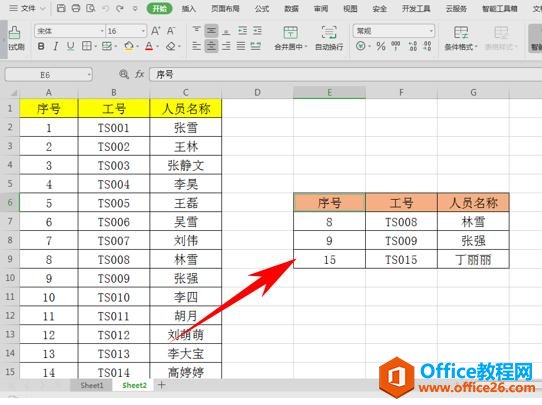The image size is (542, 405).
Task: Click the Format Painter brush icon
Action: 15,33
